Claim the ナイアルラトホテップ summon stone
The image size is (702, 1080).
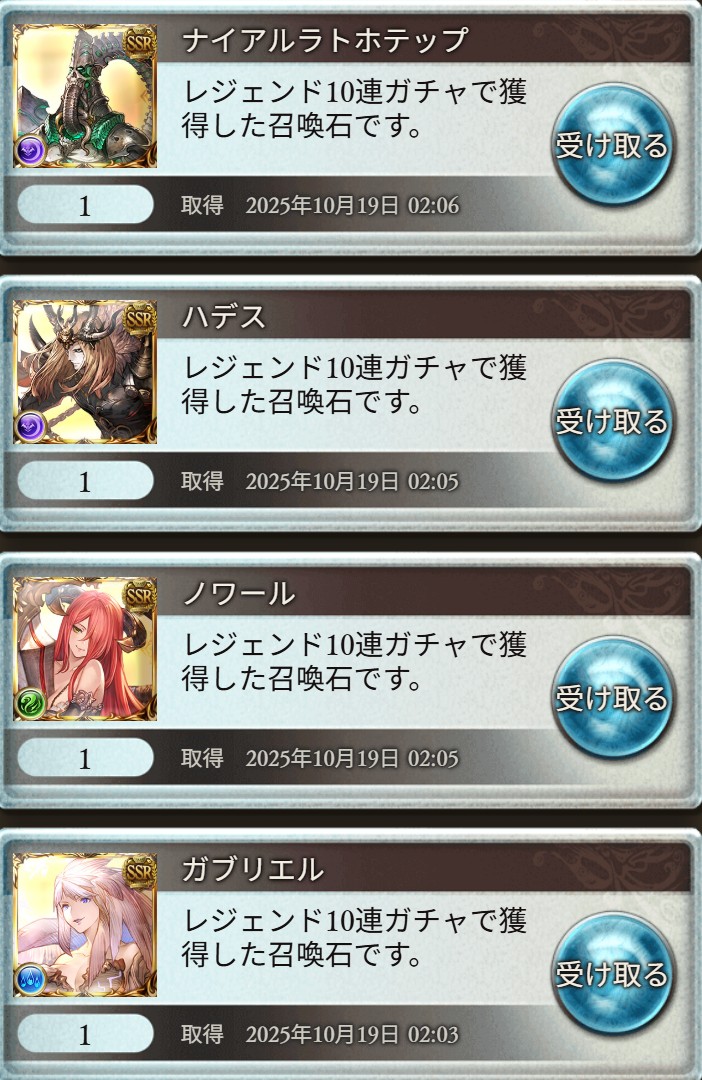pyautogui.click(x=612, y=145)
